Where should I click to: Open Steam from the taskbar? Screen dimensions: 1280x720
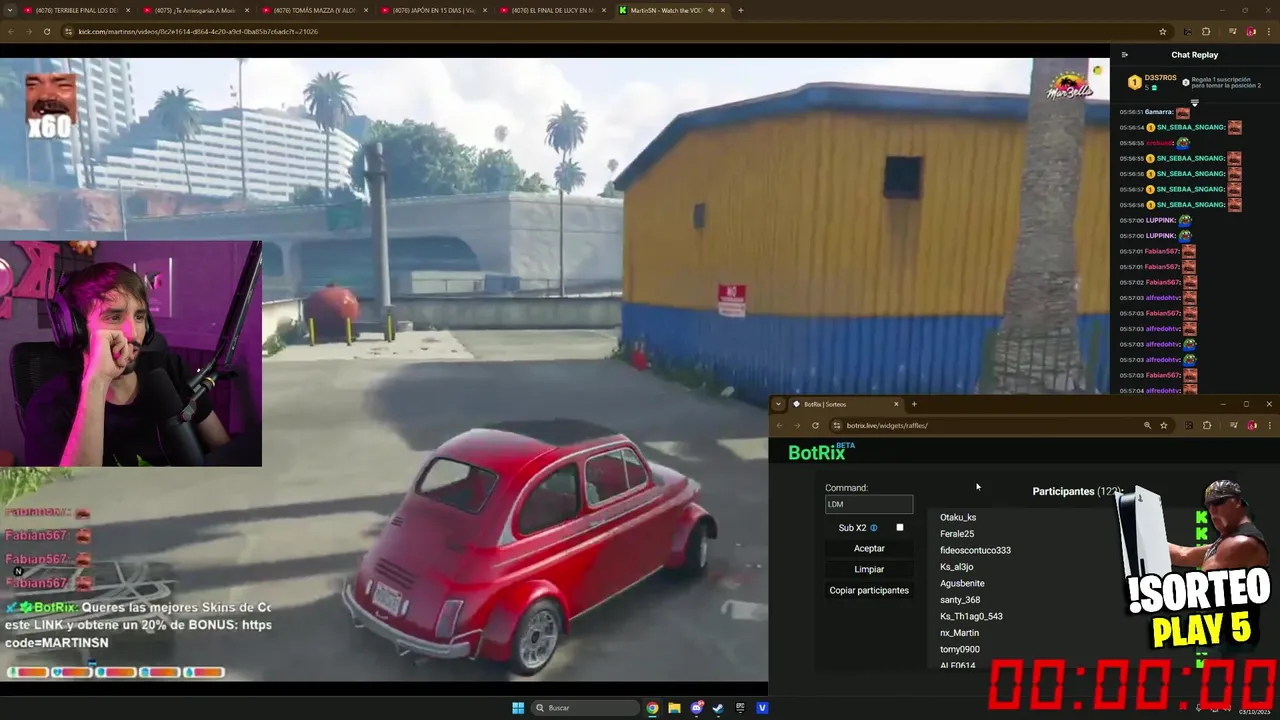coord(718,708)
